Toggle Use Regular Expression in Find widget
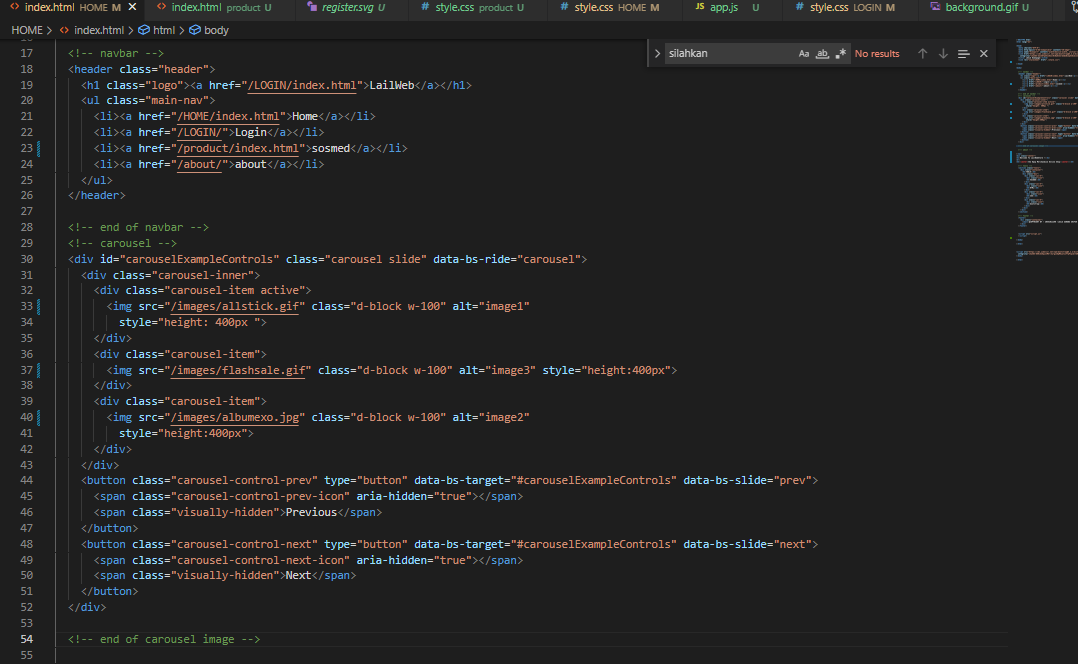The width and height of the screenshot is (1078, 664). coord(840,54)
